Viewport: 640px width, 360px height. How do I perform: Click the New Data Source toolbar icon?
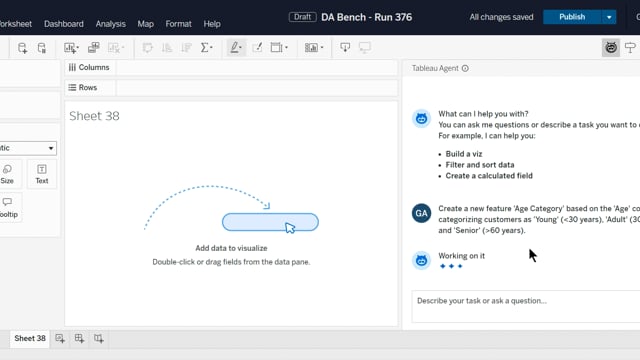pos(22,48)
